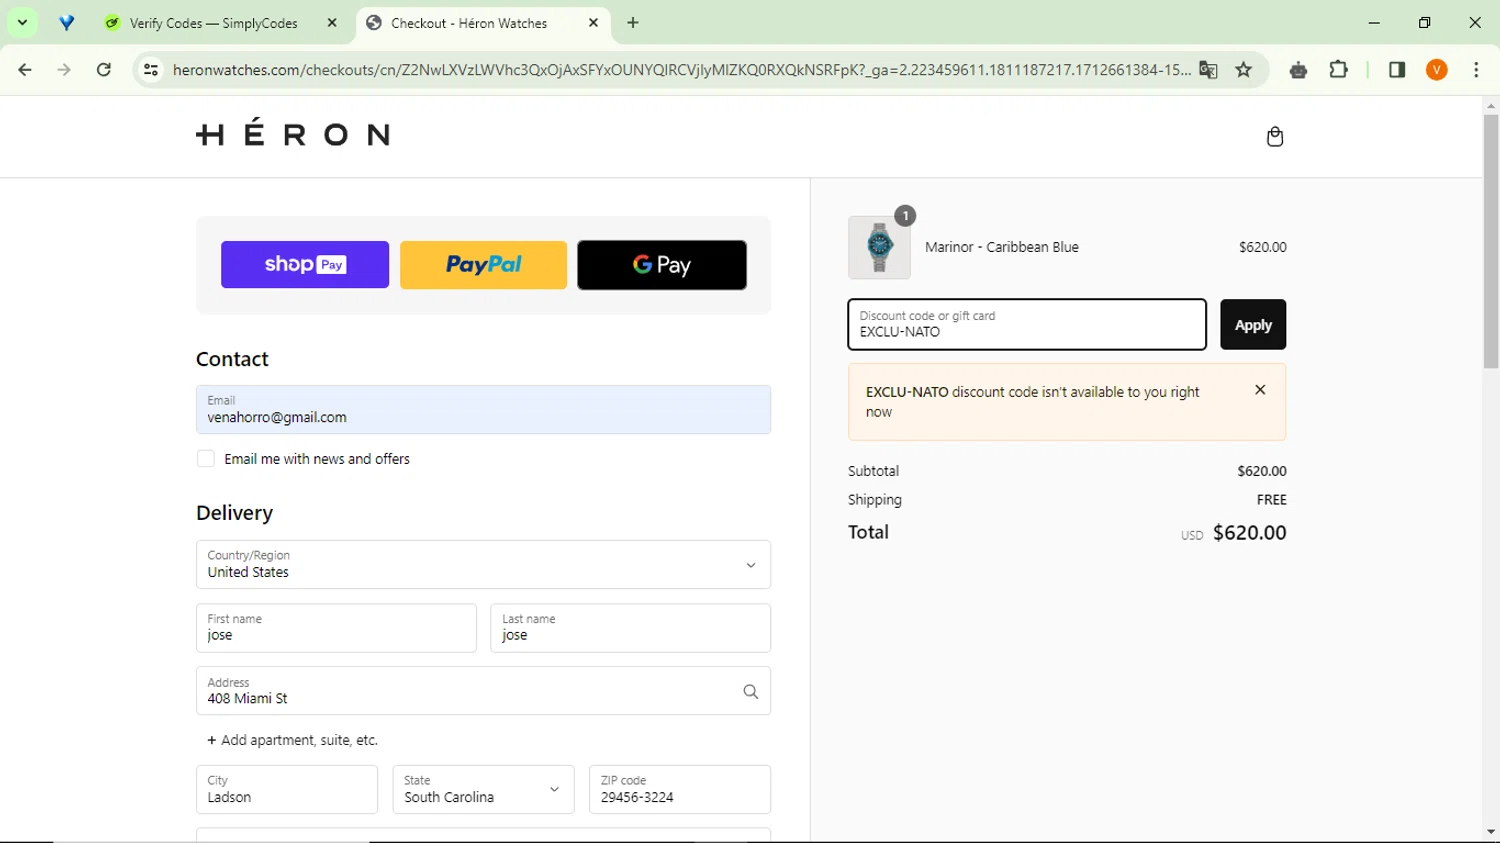The height and width of the screenshot is (843, 1500).
Task: Open the shopping bag cart icon
Action: [1275, 136]
